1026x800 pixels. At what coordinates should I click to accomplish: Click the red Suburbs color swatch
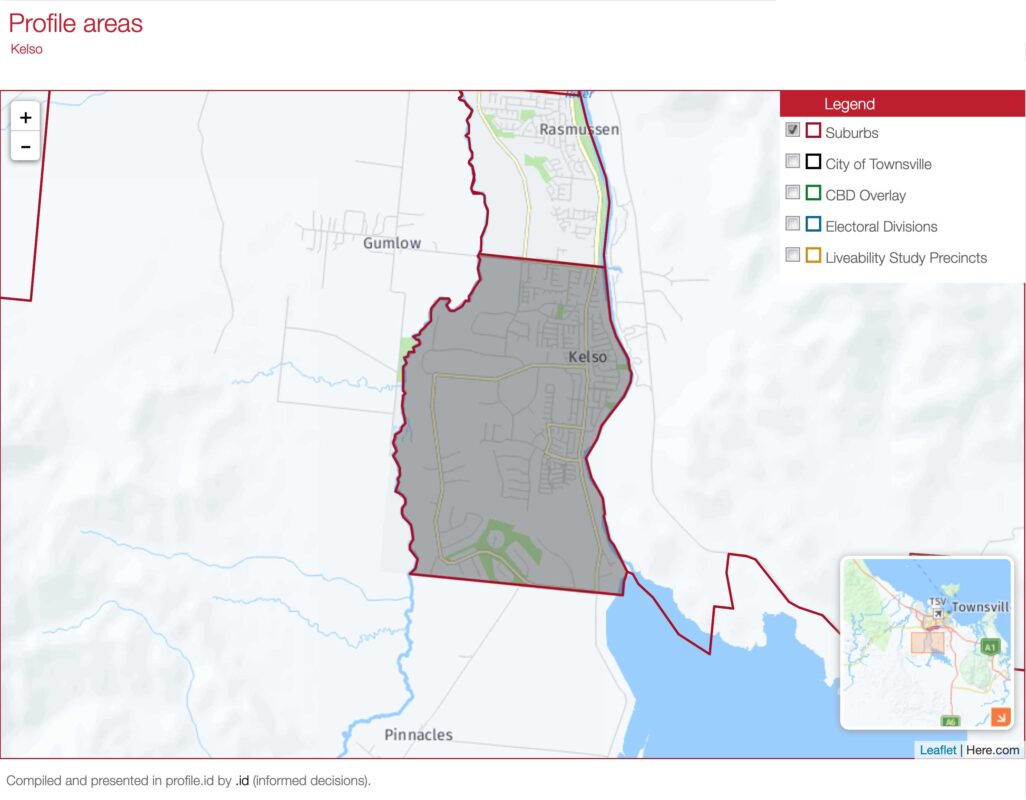click(x=813, y=130)
